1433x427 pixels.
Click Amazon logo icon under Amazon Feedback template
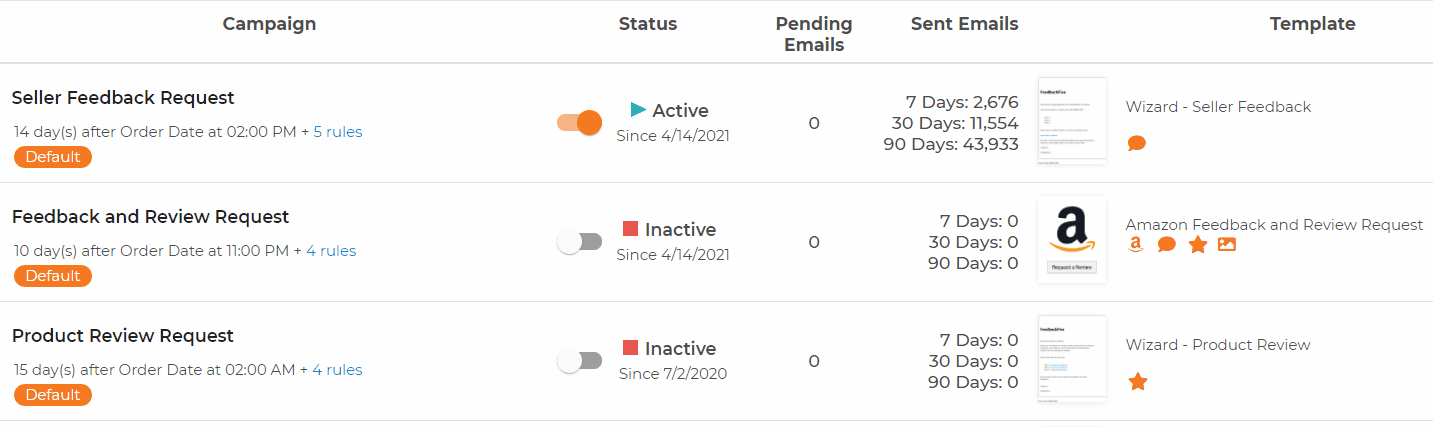(x=1135, y=244)
